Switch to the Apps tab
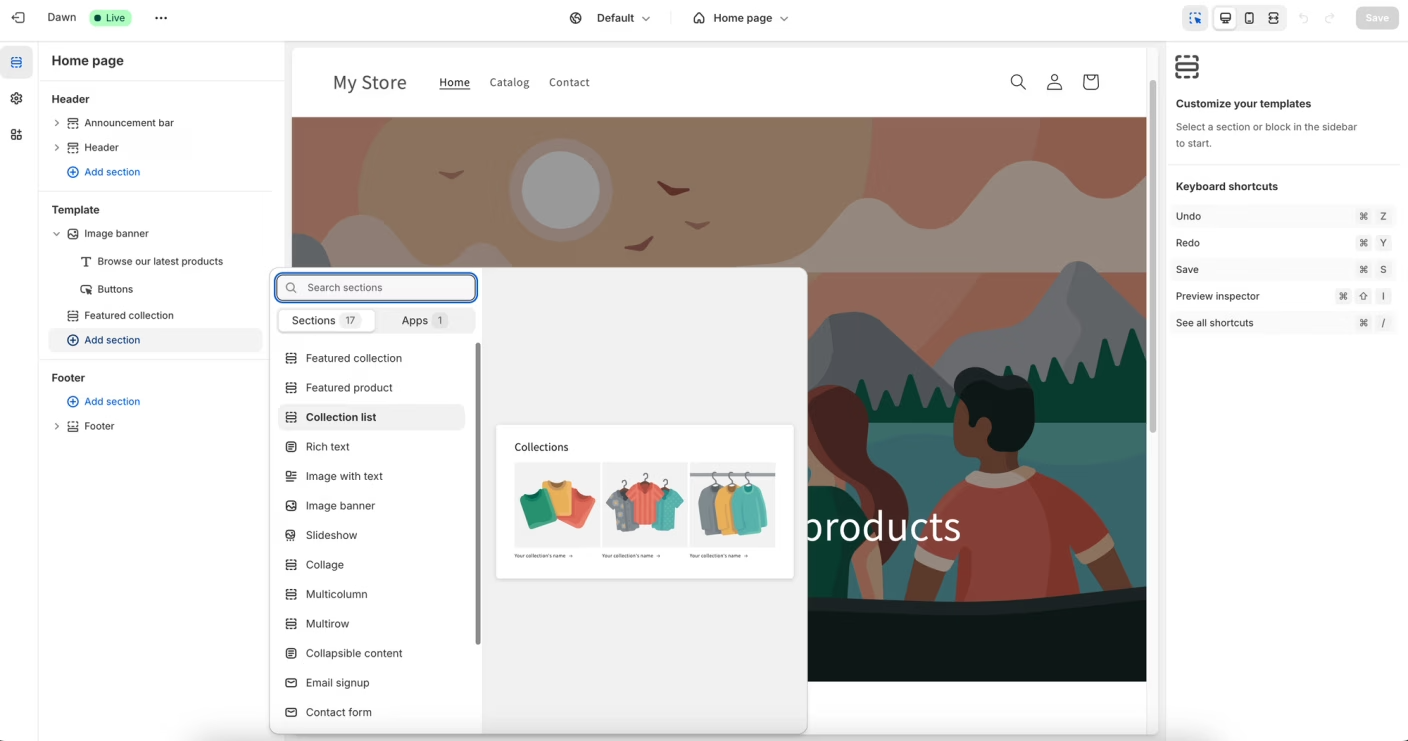 [423, 321]
